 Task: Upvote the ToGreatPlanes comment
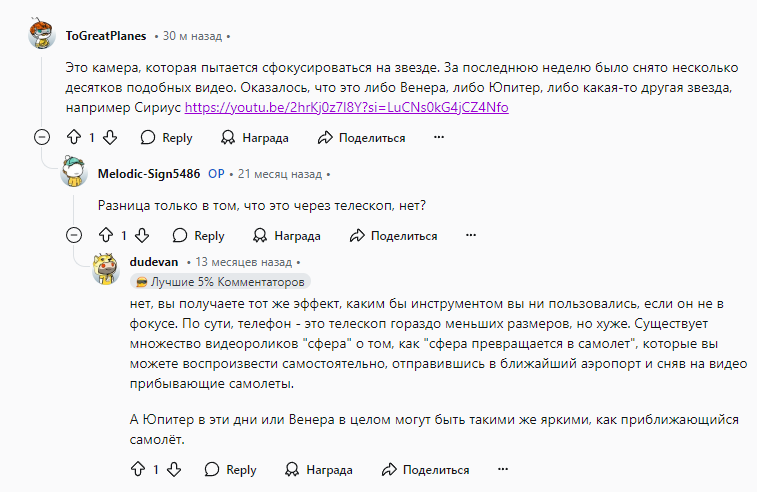(x=74, y=138)
